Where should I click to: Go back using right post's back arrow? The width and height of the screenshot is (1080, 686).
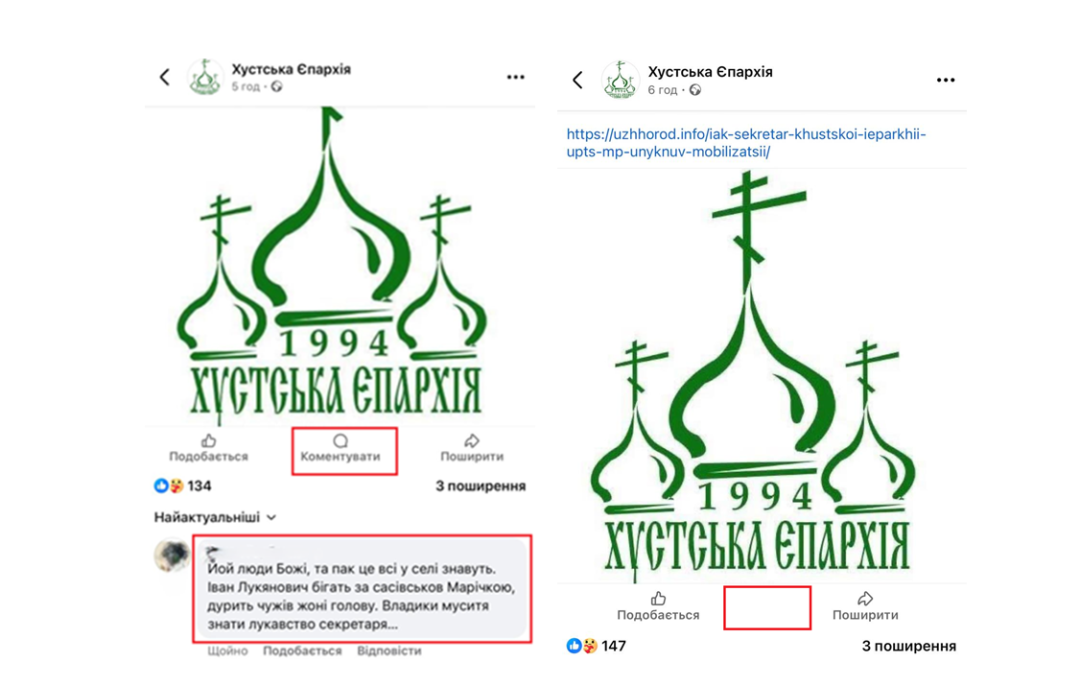pyautogui.click(x=578, y=80)
